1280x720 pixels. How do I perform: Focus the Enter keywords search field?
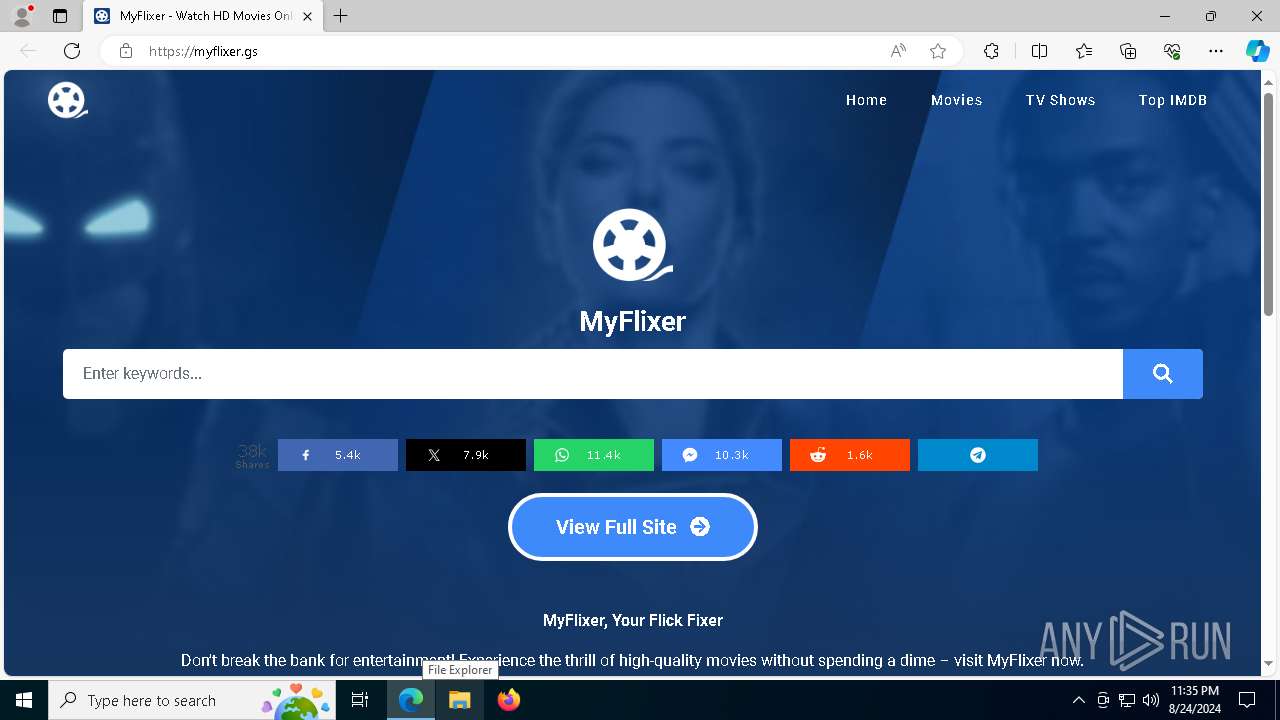593,374
